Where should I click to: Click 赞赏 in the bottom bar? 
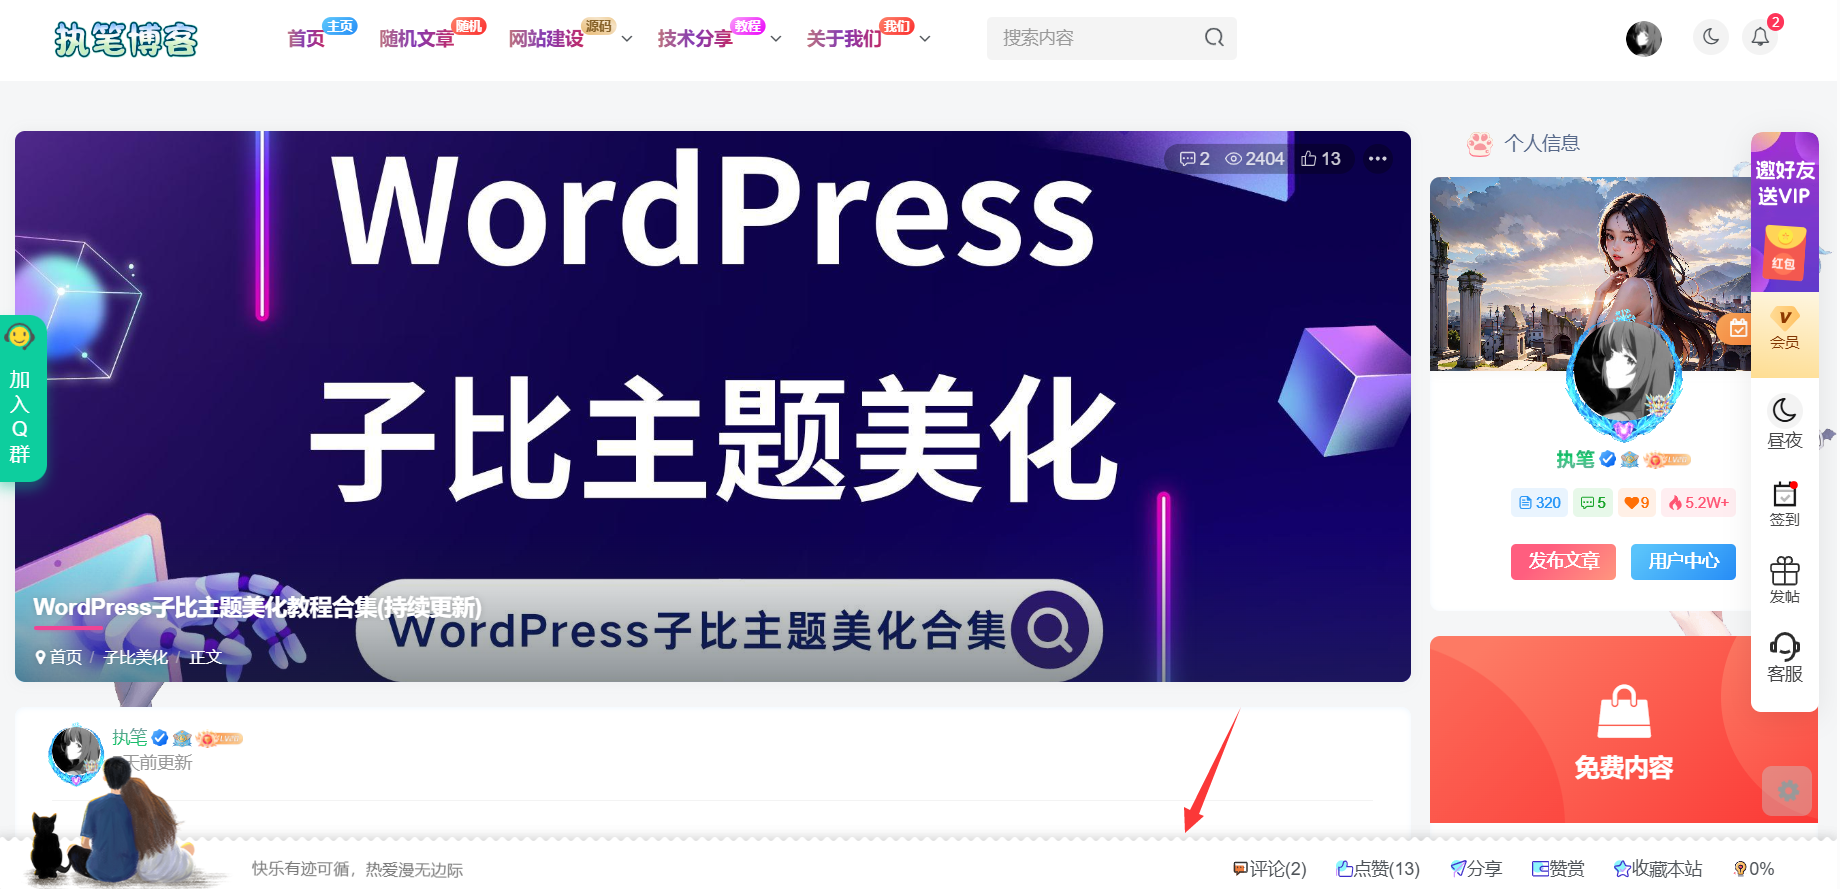1558,869
